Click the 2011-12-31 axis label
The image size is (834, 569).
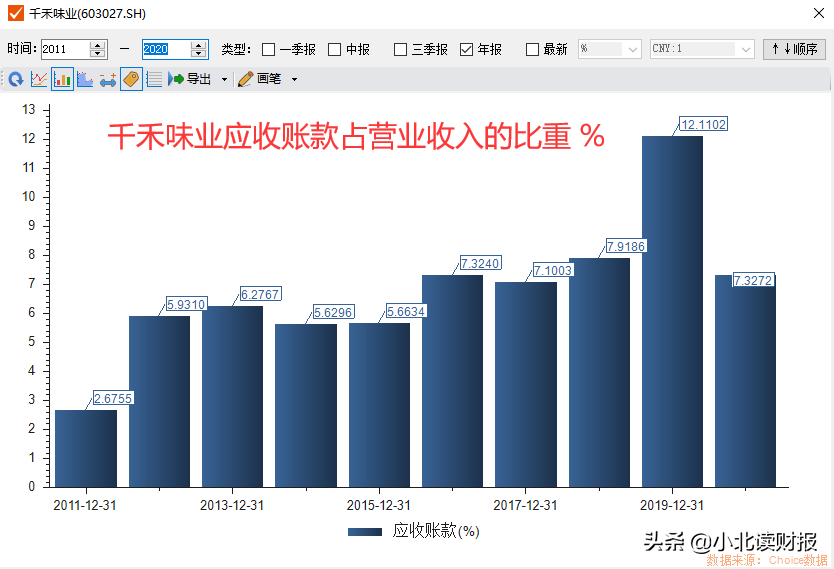pos(85,505)
